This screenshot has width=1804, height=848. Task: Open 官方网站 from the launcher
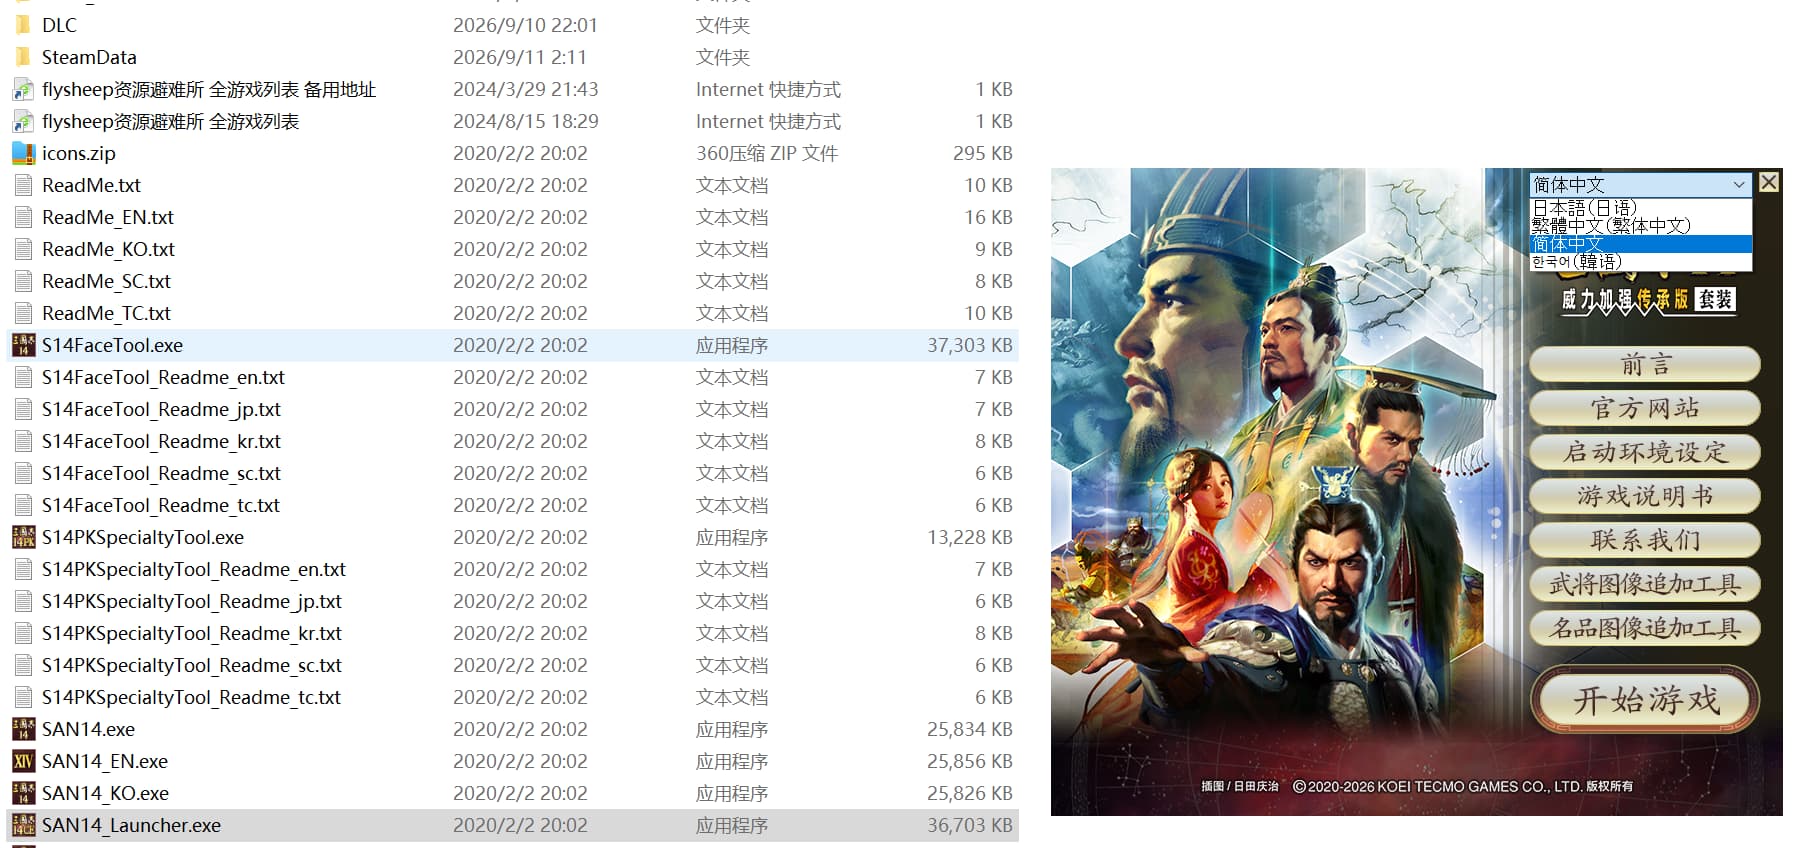pyautogui.click(x=1645, y=408)
